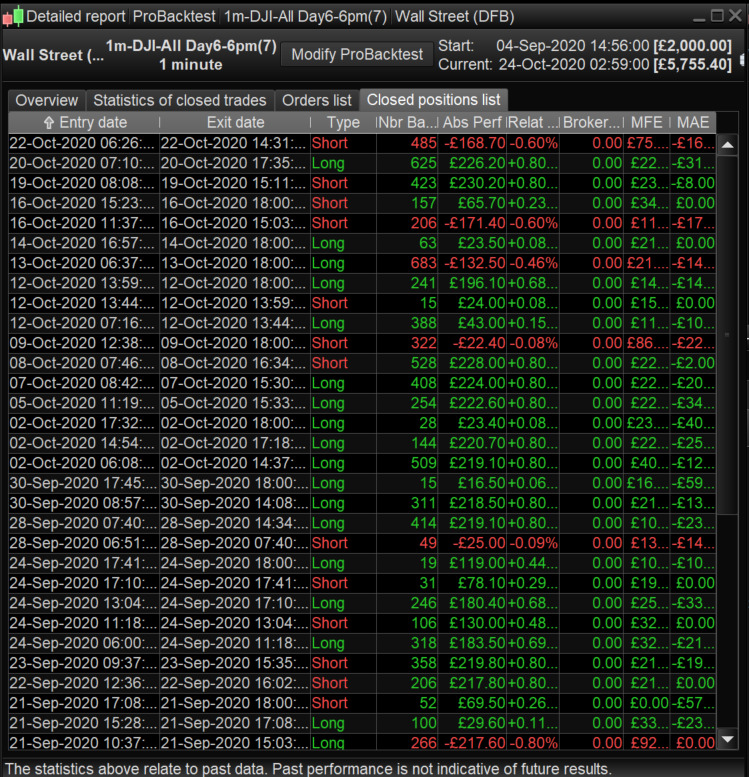Click the Start date 04-Sep-2020 14:56:00

tap(573, 46)
